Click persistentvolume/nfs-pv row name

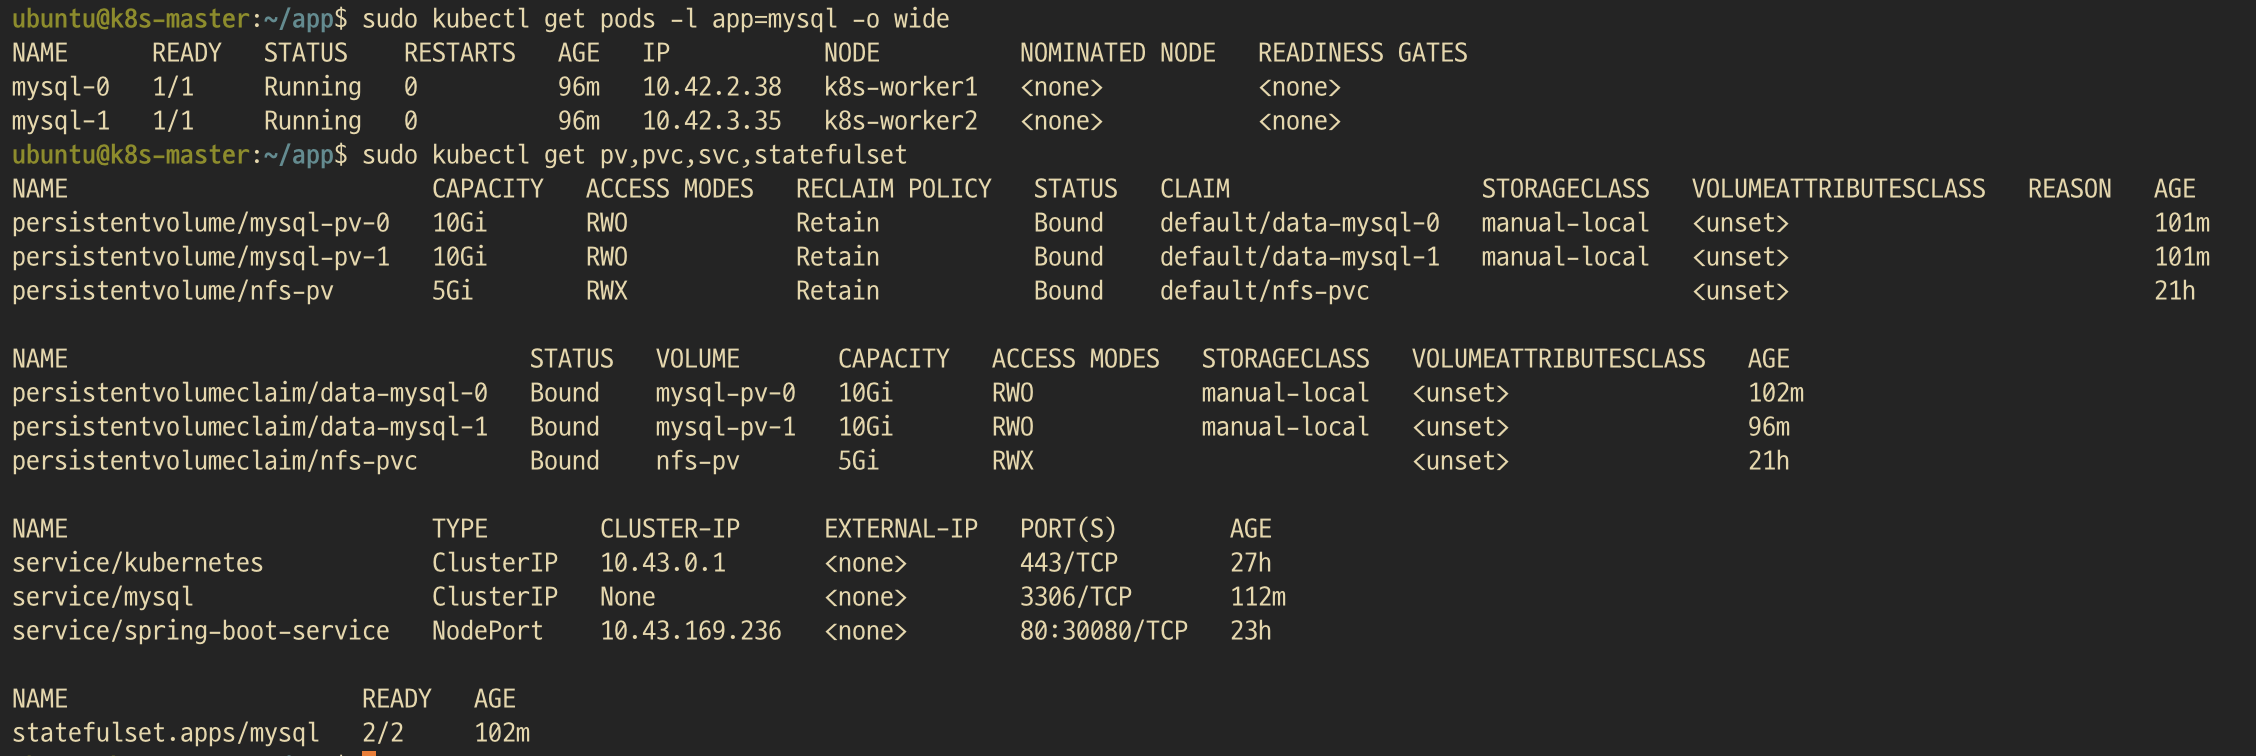pos(173,291)
